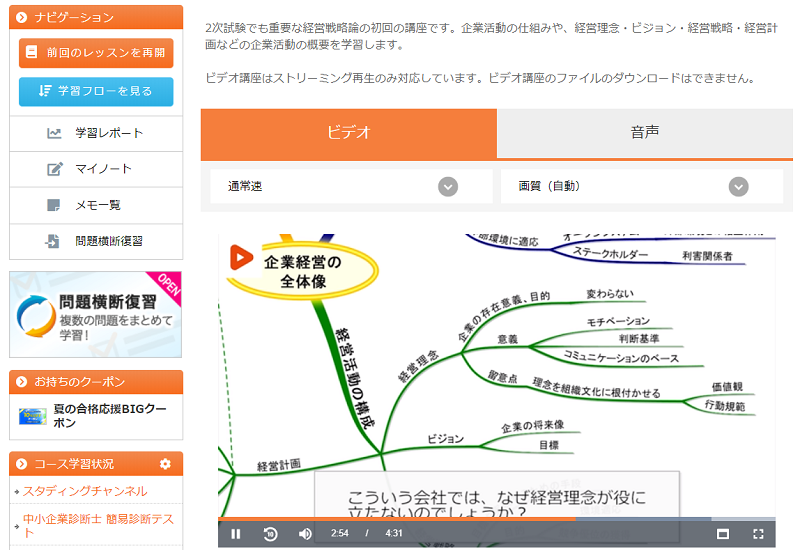Open マイノート in navigation

coord(96,169)
